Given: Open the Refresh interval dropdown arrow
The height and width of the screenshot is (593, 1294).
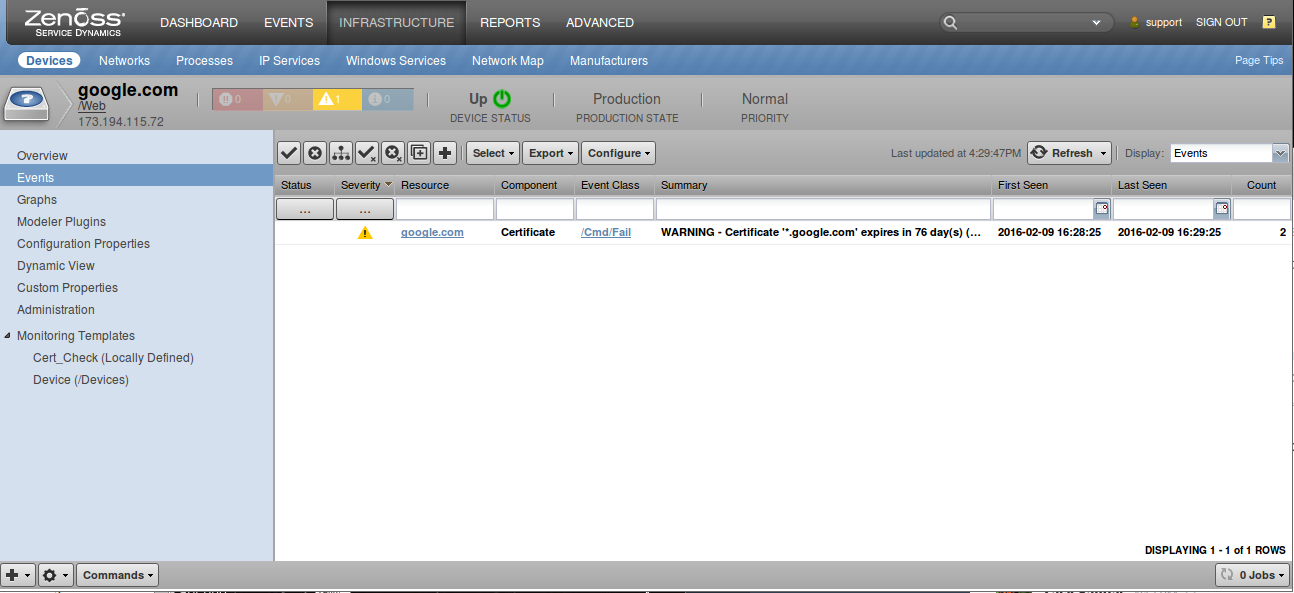Looking at the screenshot, I should tap(1103, 153).
